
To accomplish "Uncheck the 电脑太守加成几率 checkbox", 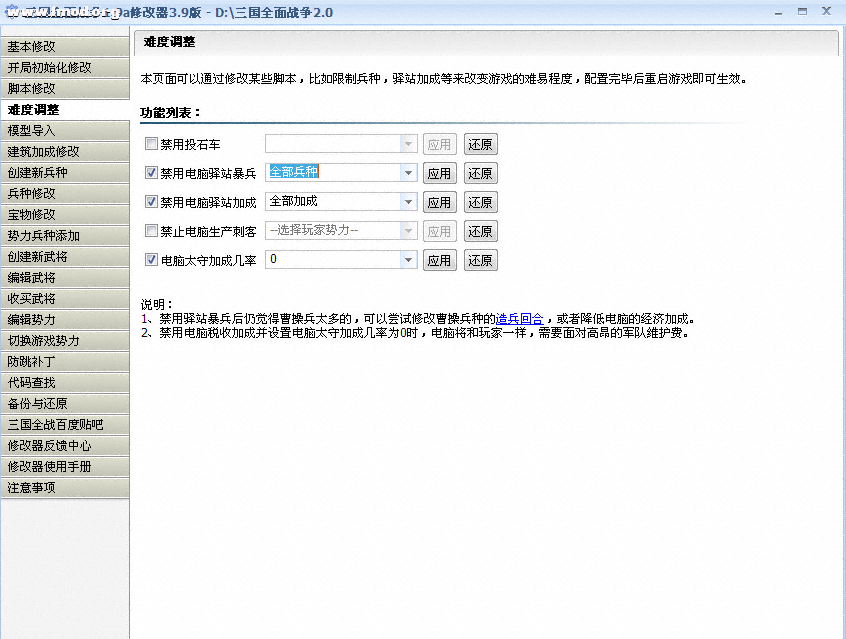I will pyautogui.click(x=152, y=260).
